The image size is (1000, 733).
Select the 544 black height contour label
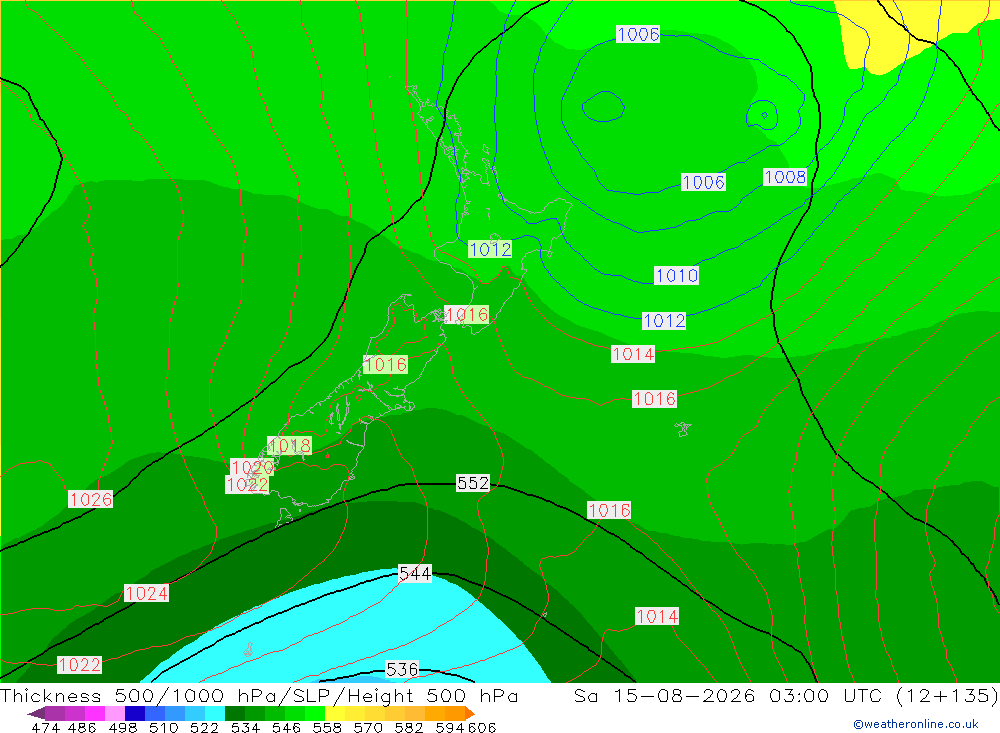[x=415, y=574]
